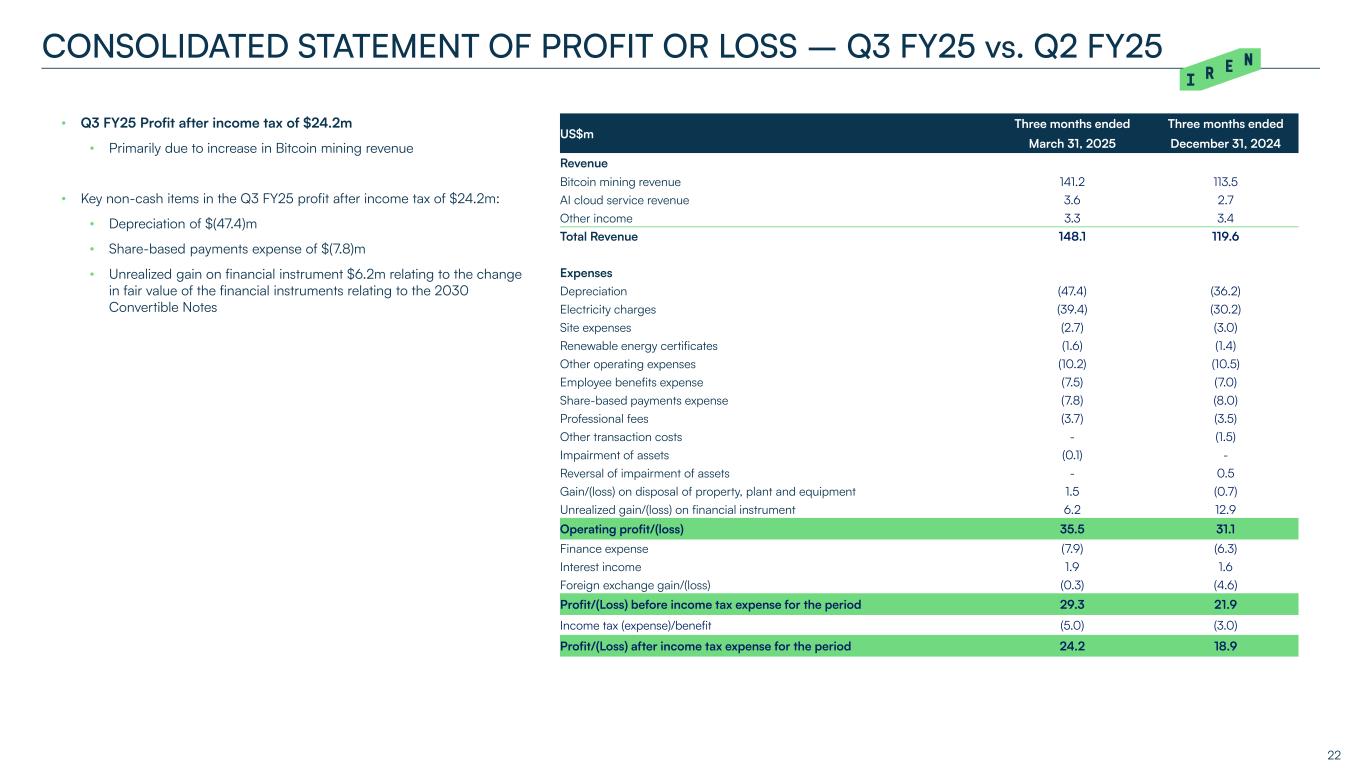Click the AI cloud service revenue label

click(x=624, y=200)
